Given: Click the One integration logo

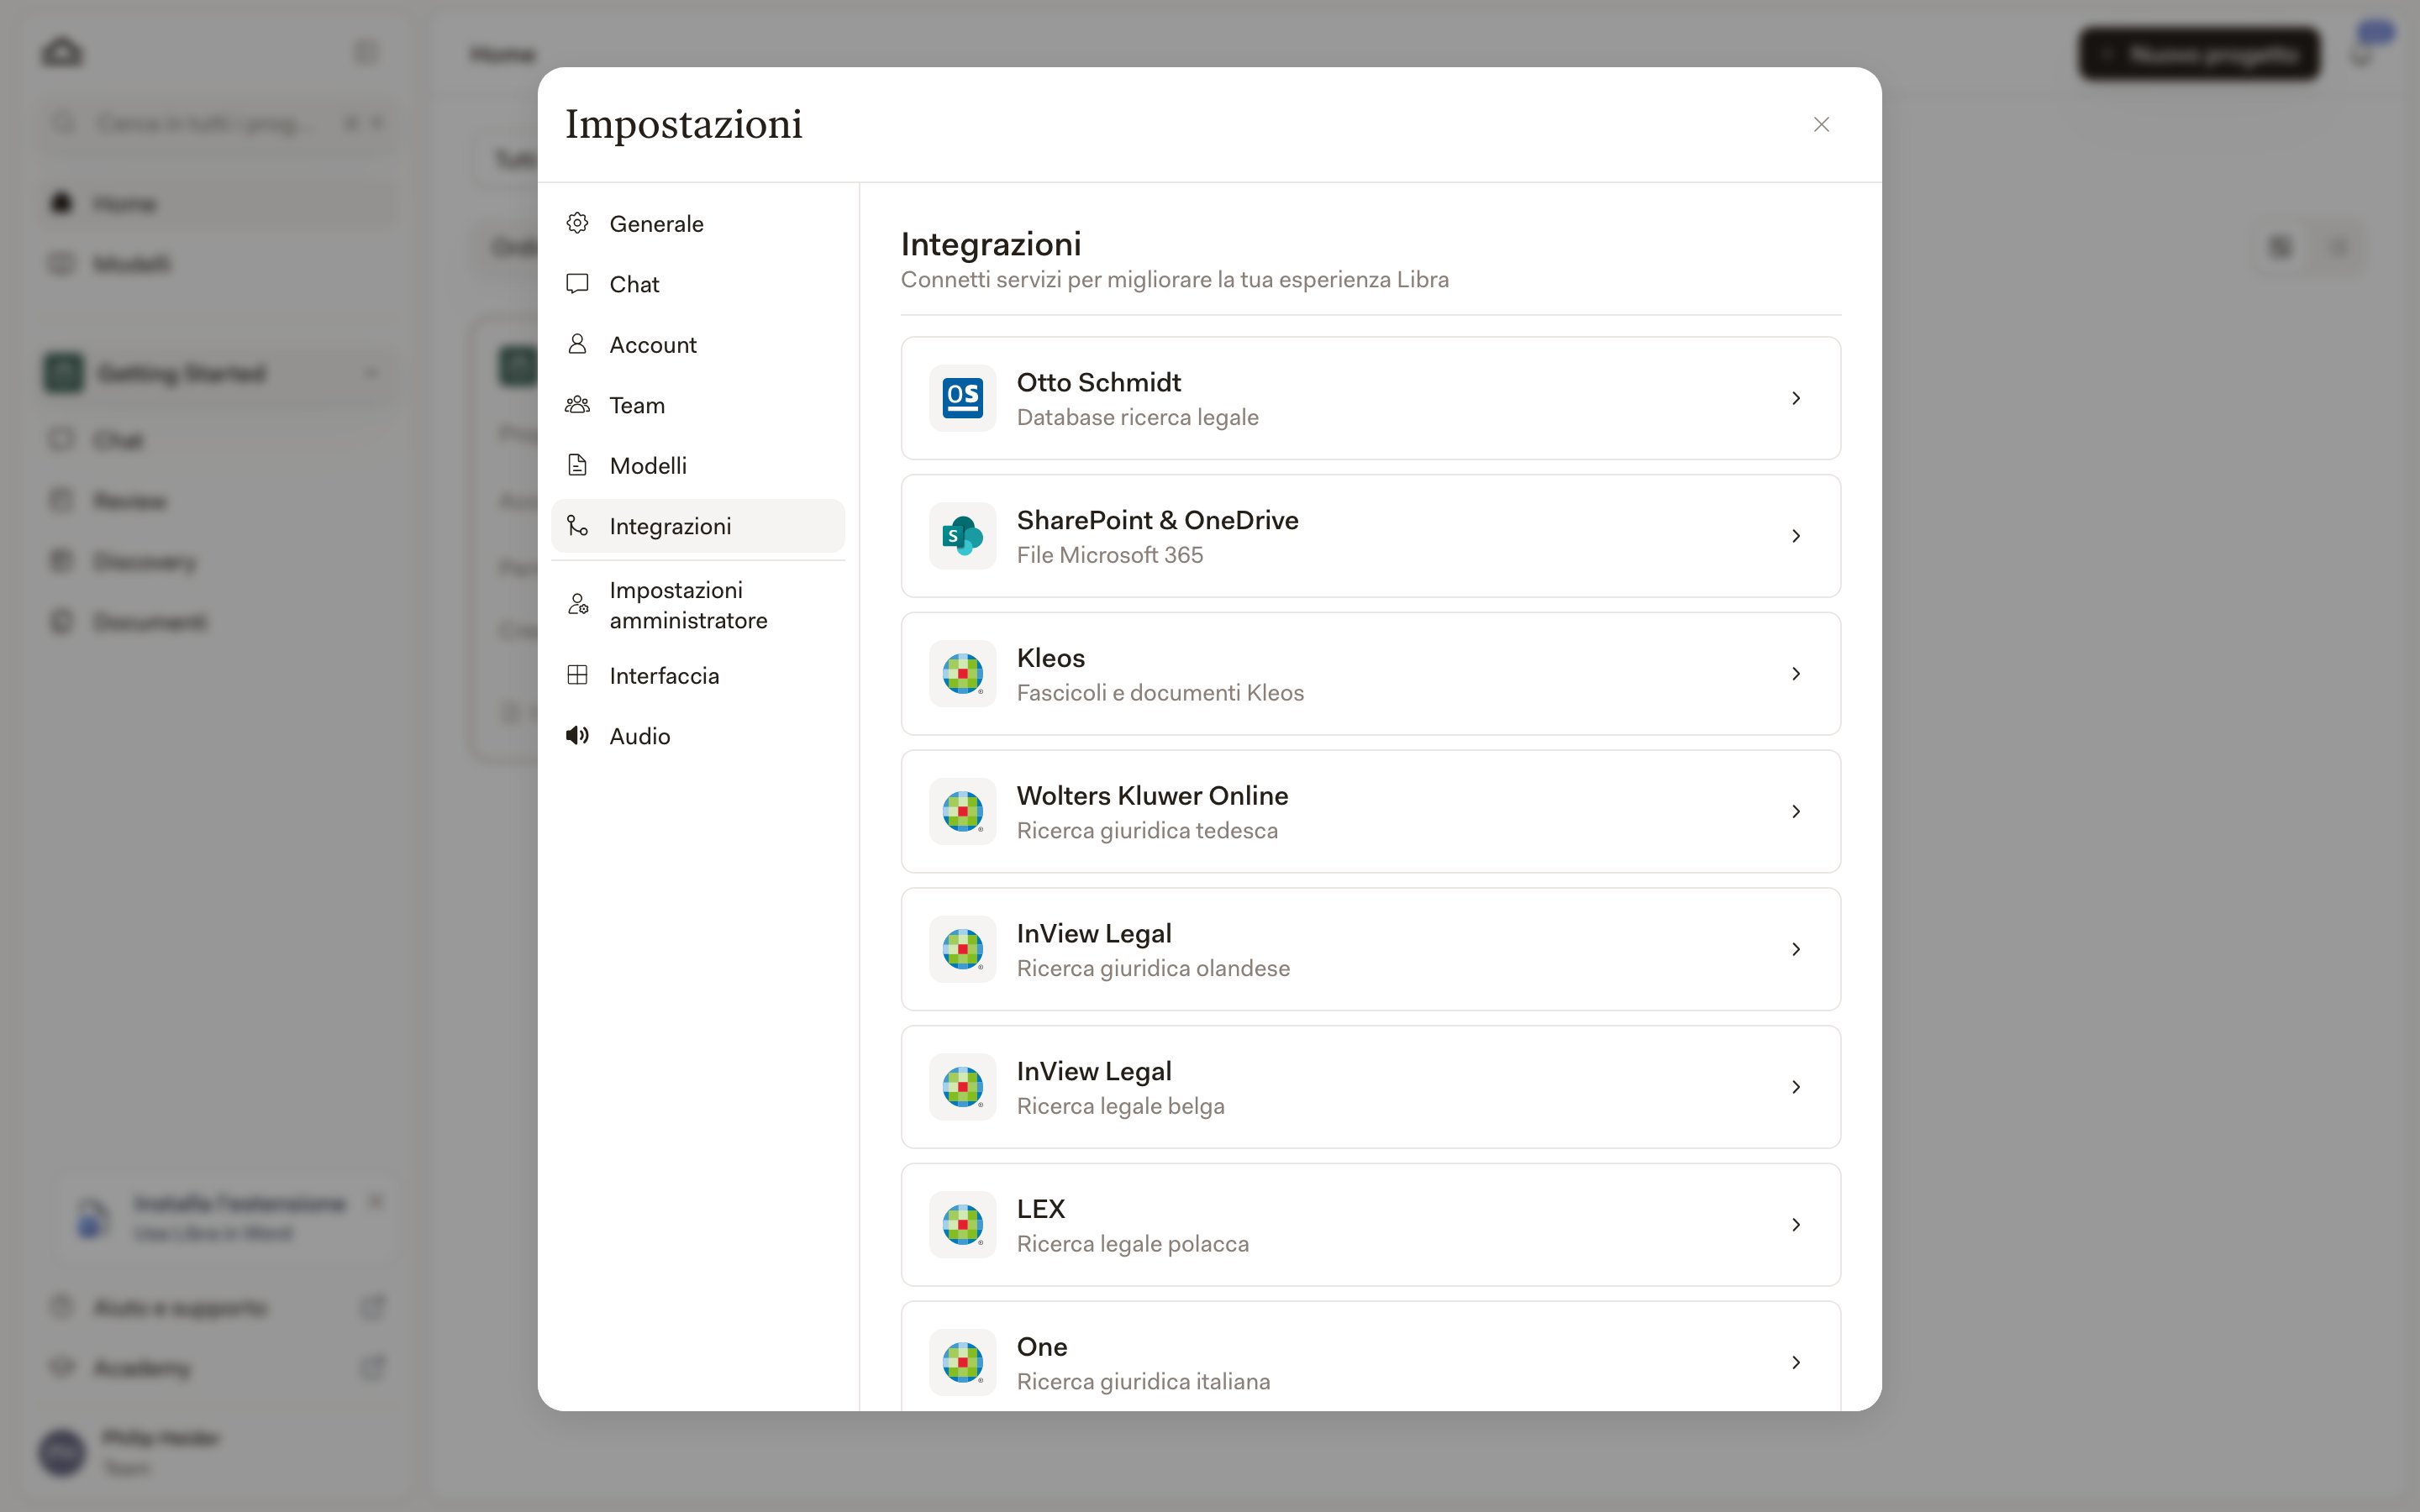Looking at the screenshot, I should click(962, 1363).
